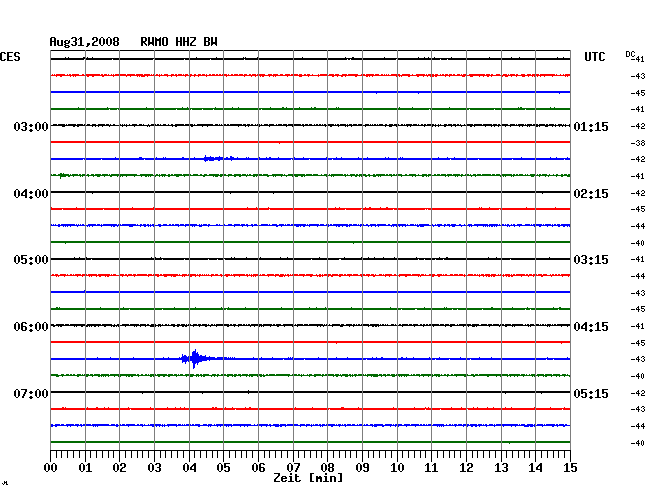Image resolution: width=650 pixels, height=494 pixels.
Task: Click the channel name HHZ
Action: (186, 42)
